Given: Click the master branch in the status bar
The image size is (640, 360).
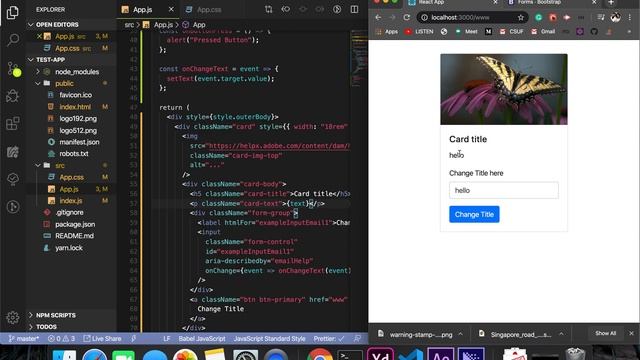Looking at the screenshot, I should point(24,338).
